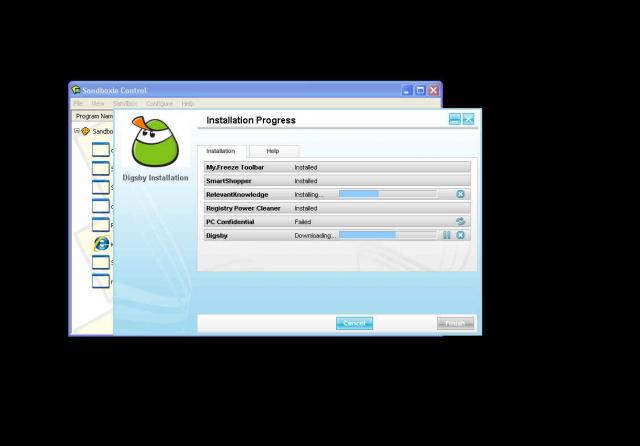This screenshot has width=640, height=446.
Task: Open the File menu in Sandboxie Control
Action: point(78,104)
